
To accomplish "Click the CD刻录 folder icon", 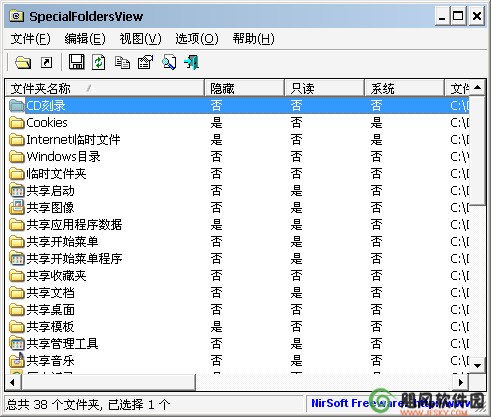I will pos(17,106).
